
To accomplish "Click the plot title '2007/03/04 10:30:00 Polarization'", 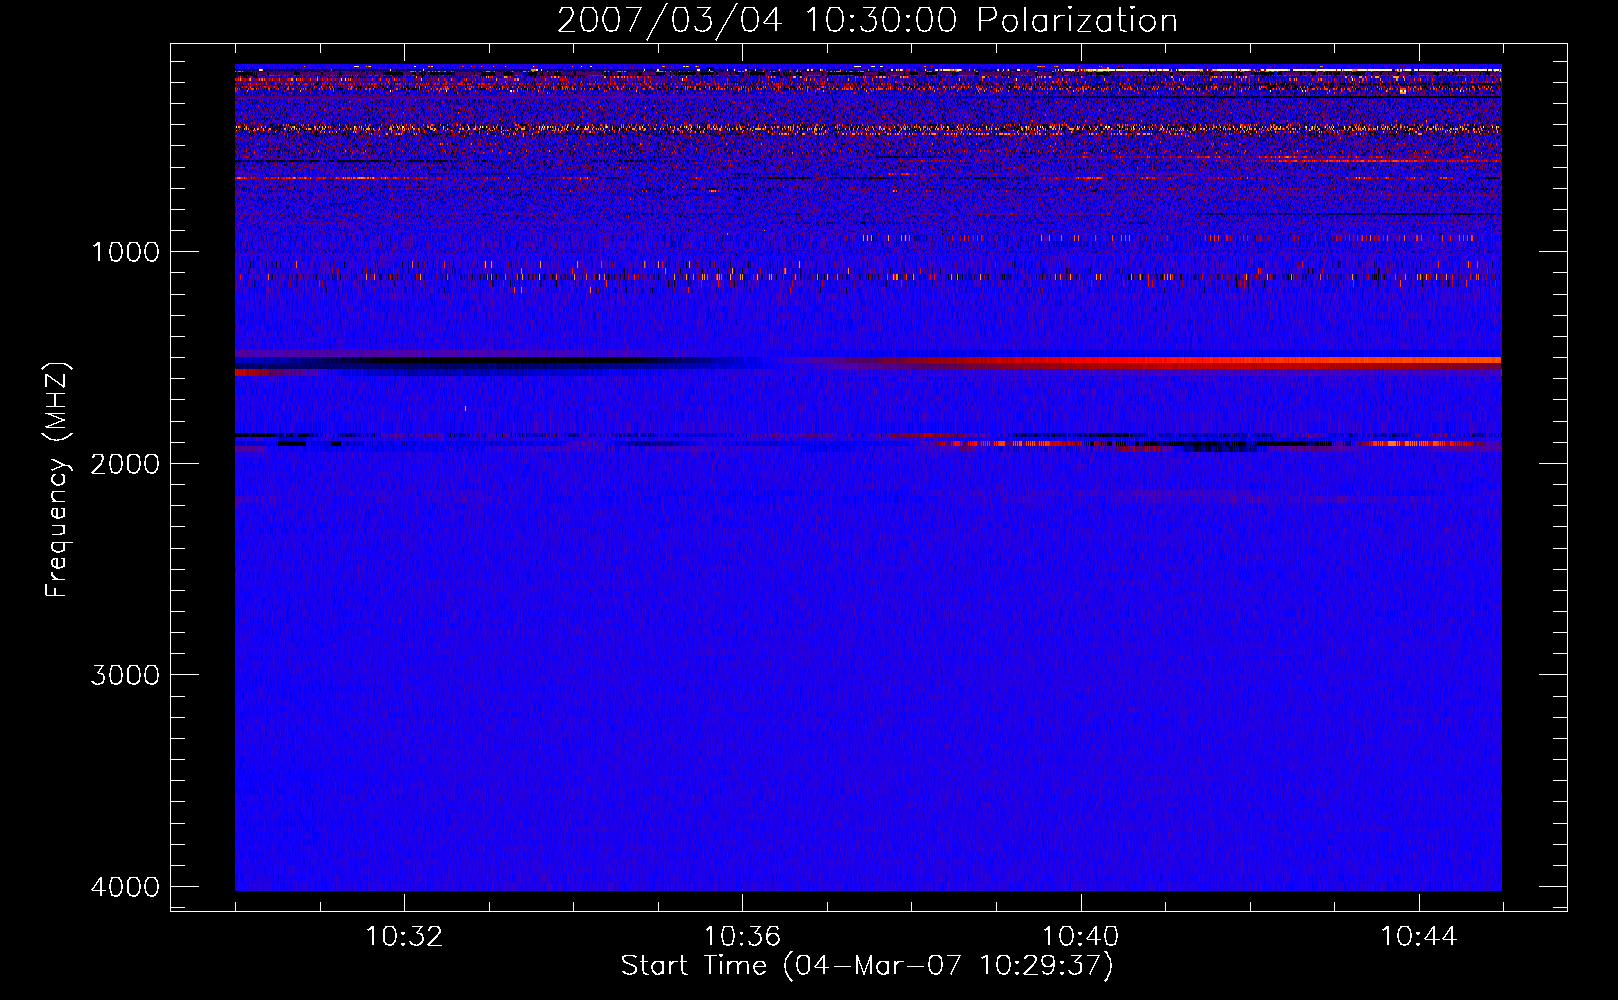I will click(867, 21).
